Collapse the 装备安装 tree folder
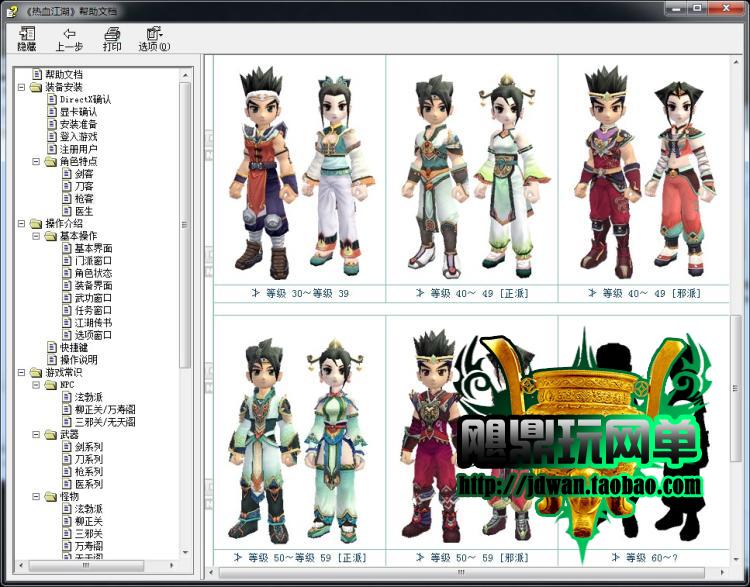Viewport: 750px width, 587px height. [x=22, y=87]
